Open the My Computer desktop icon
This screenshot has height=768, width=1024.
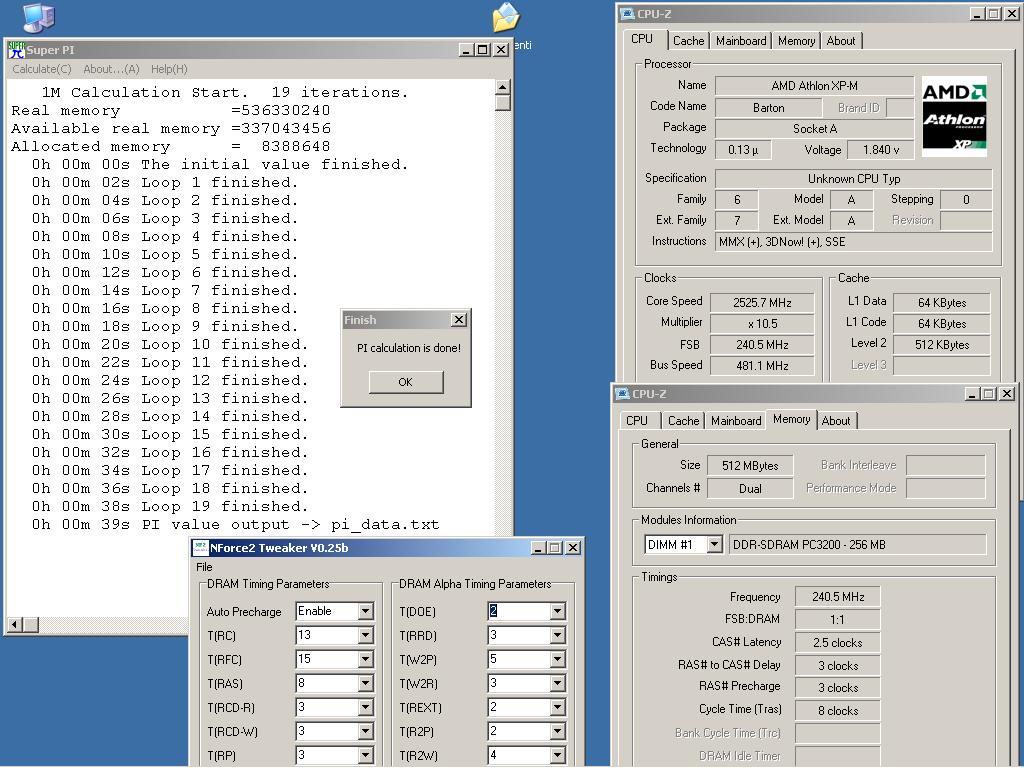pos(39,17)
